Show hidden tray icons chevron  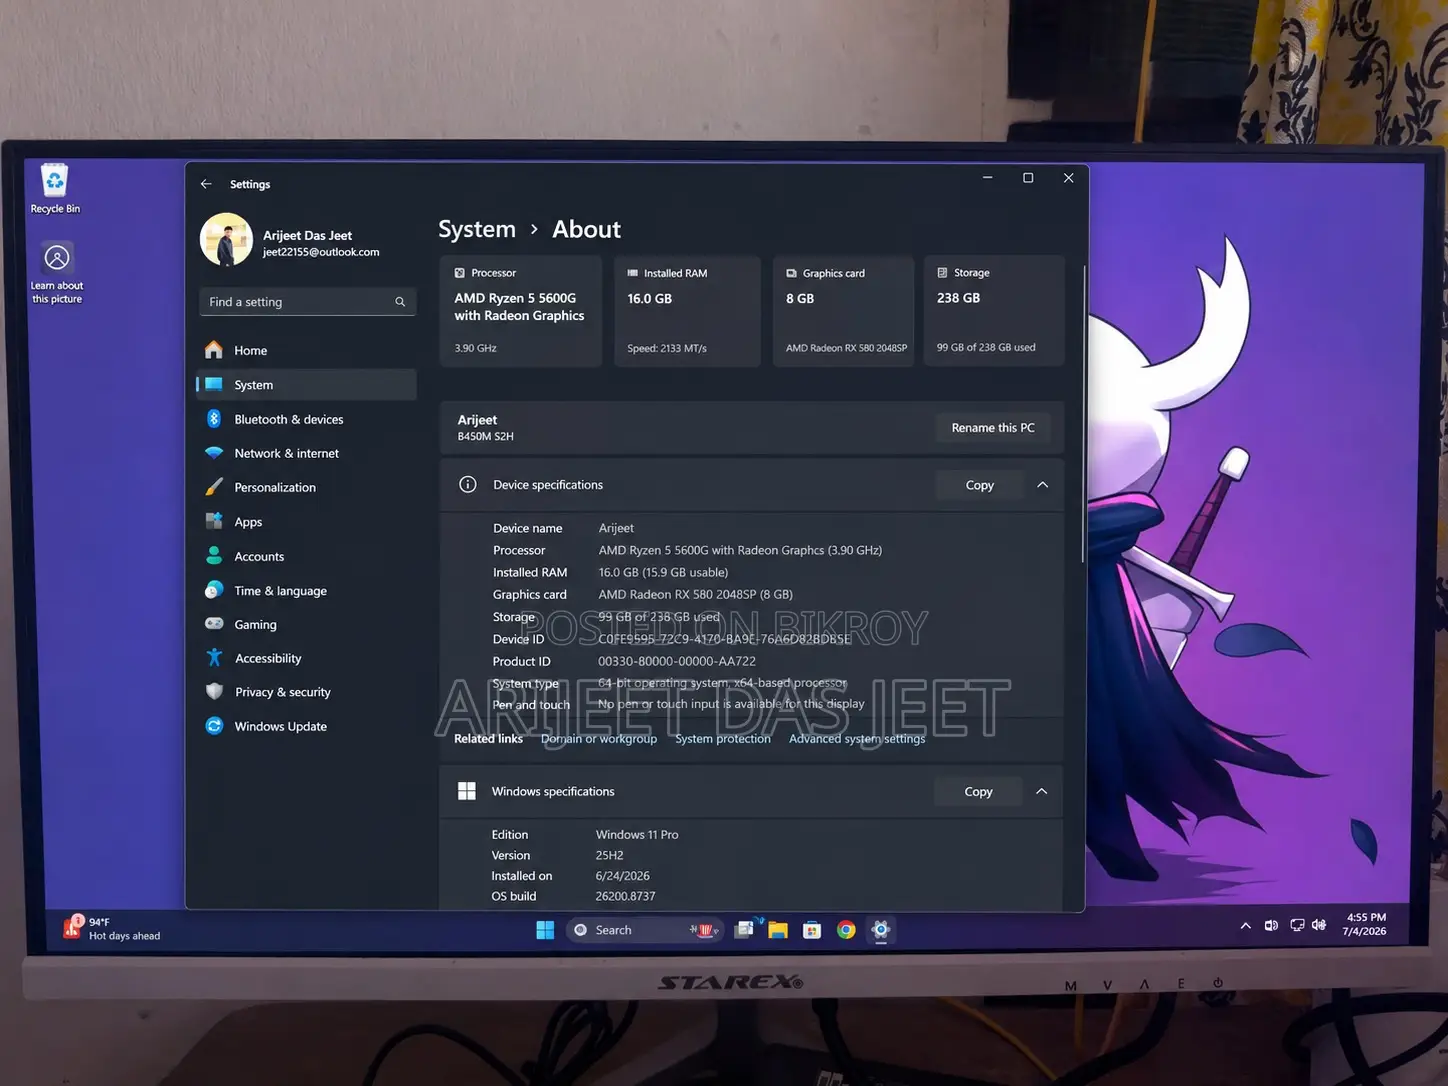tap(1246, 926)
